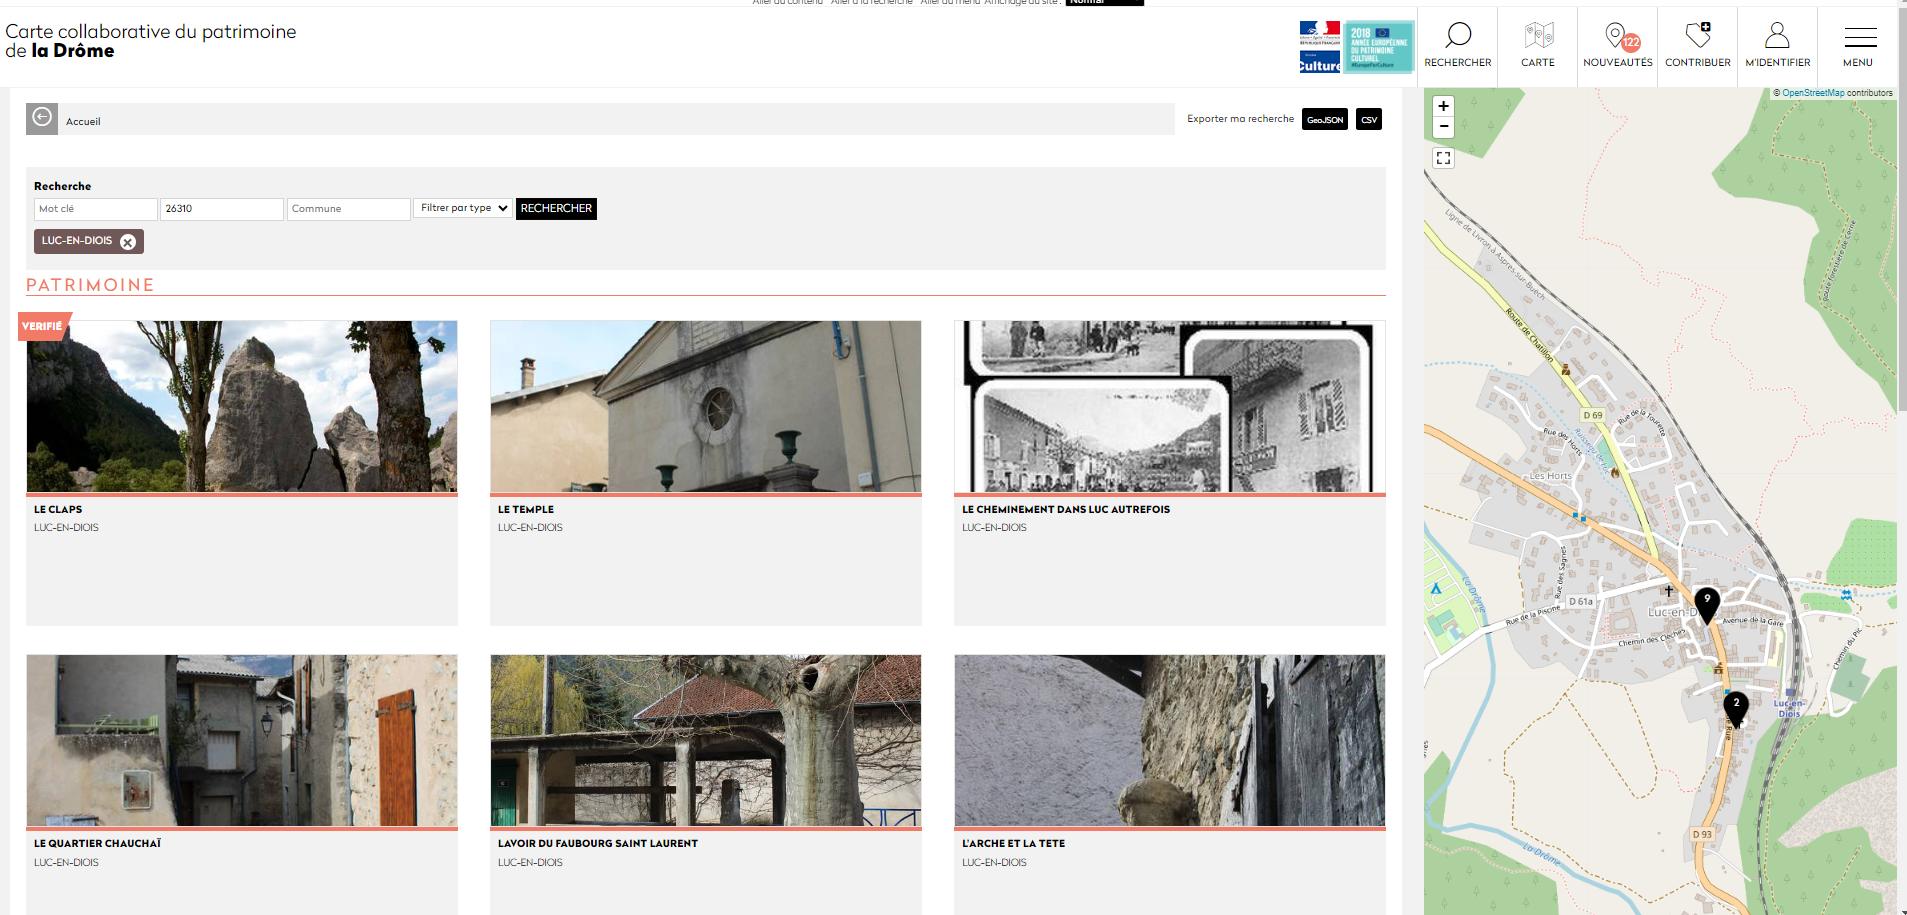
Task: Click the L'ARCHE ET LA TETE title
Action: 1013,844
